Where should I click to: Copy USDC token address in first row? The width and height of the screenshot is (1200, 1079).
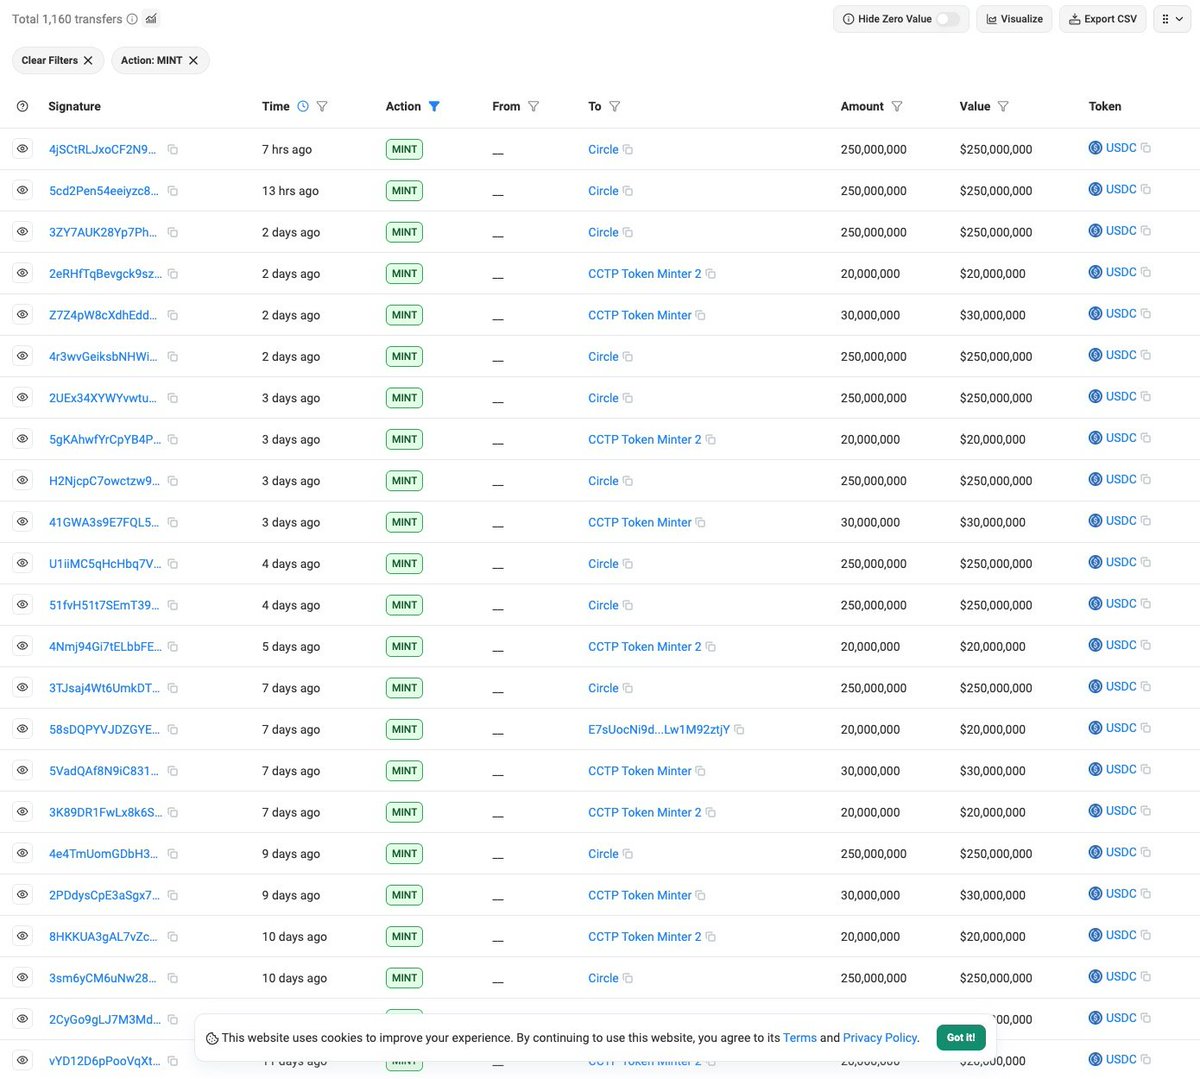pos(1146,148)
